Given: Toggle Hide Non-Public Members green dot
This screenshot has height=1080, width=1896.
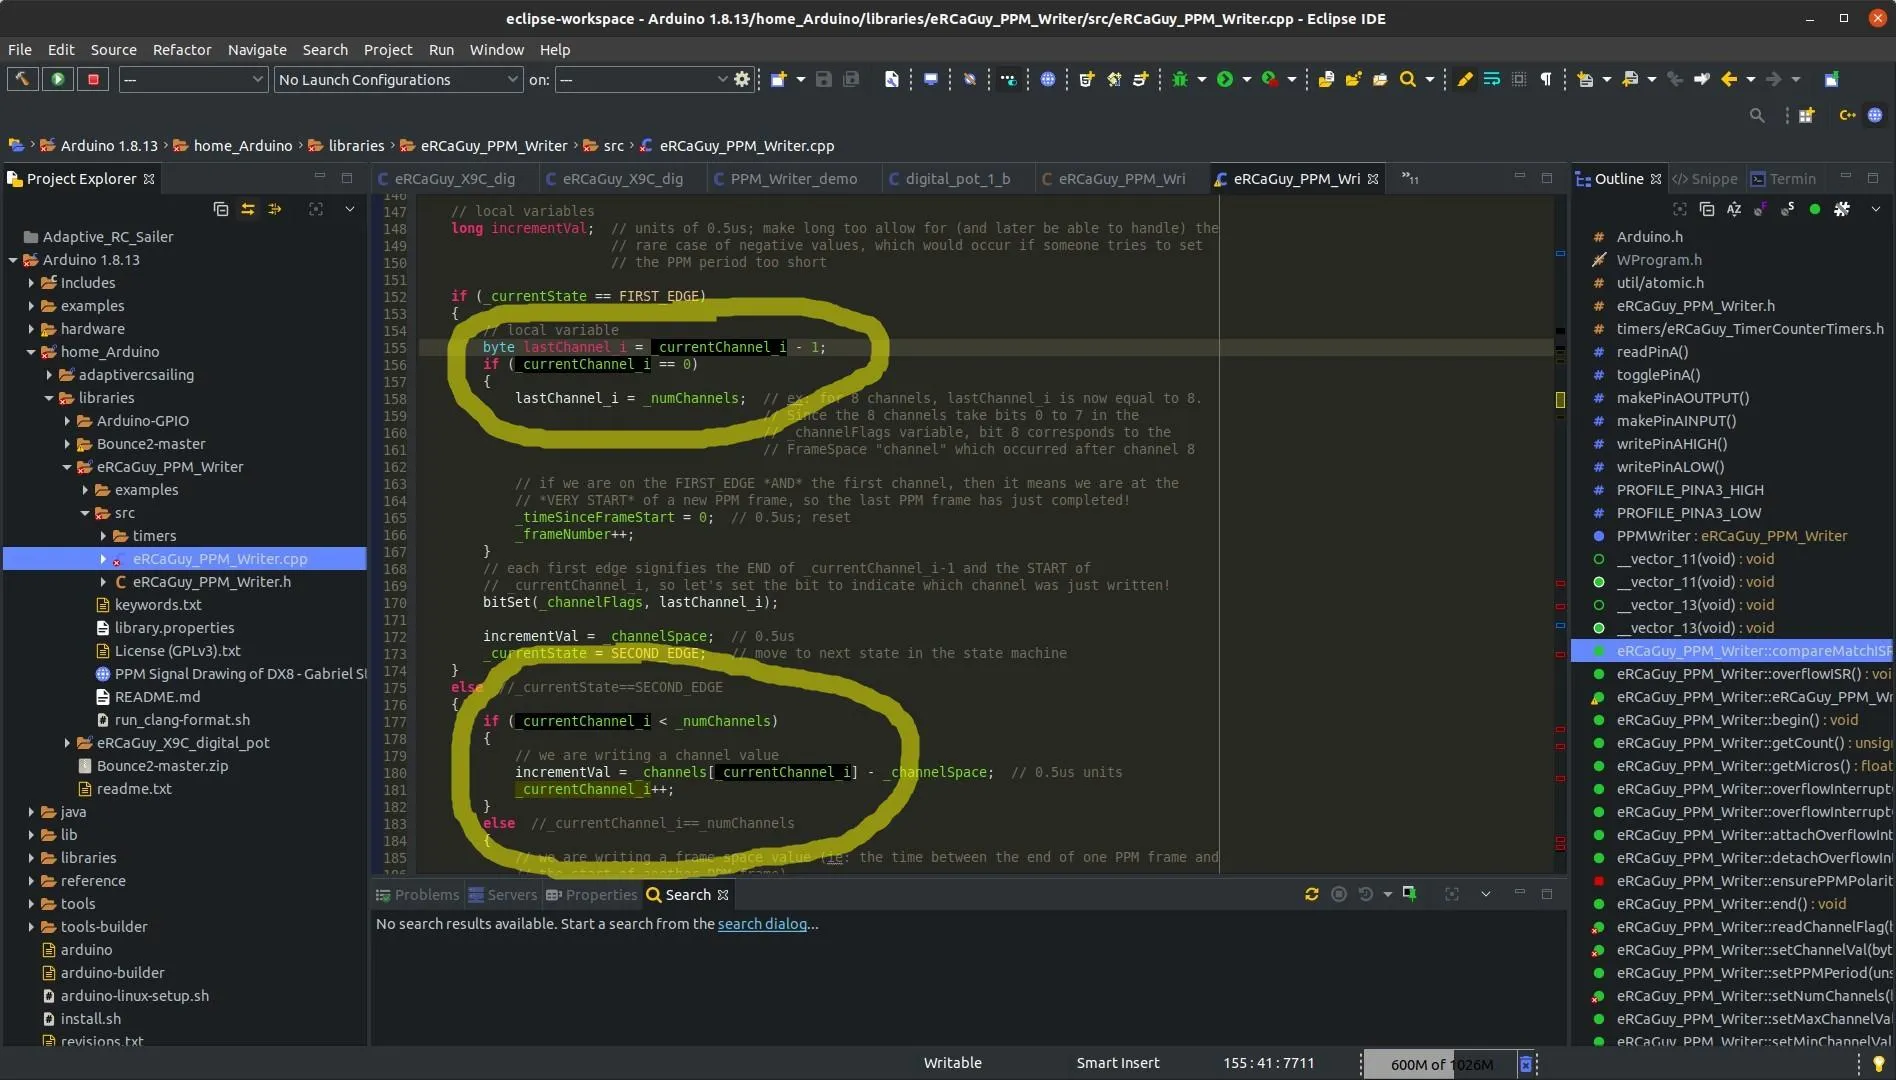Looking at the screenshot, I should click(1815, 209).
